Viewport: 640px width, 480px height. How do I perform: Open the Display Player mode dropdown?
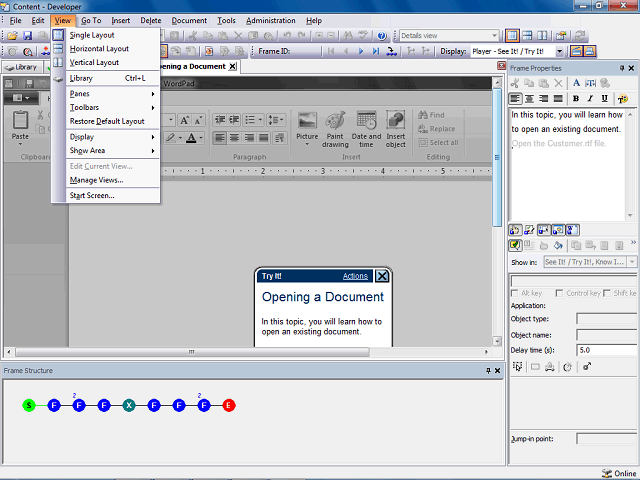[x=560, y=51]
